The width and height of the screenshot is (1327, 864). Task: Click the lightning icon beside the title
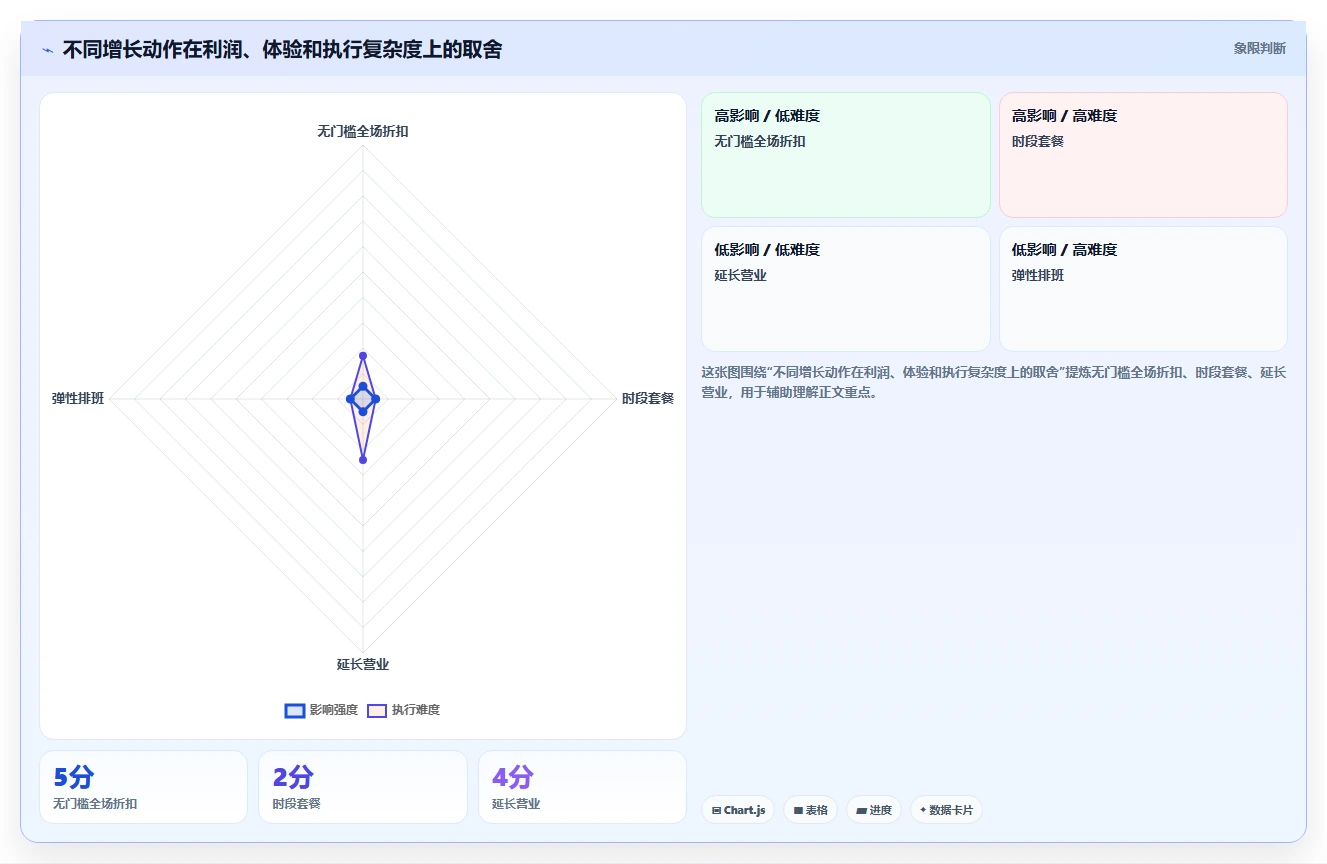48,49
